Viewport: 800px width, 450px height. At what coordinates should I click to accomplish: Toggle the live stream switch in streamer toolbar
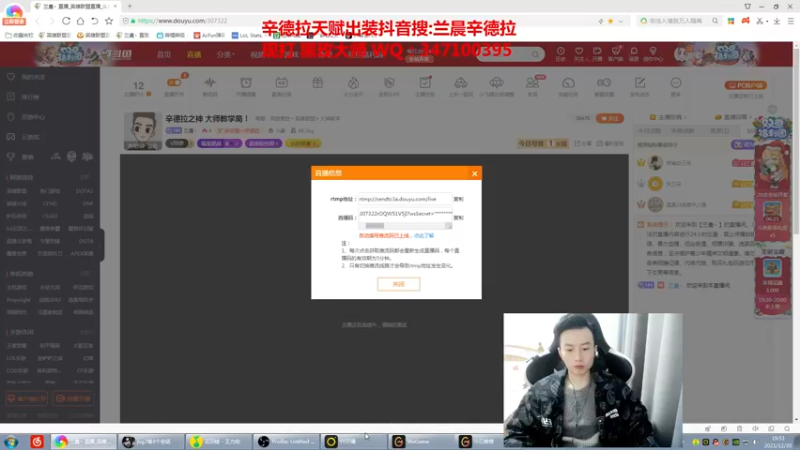pos(174,83)
